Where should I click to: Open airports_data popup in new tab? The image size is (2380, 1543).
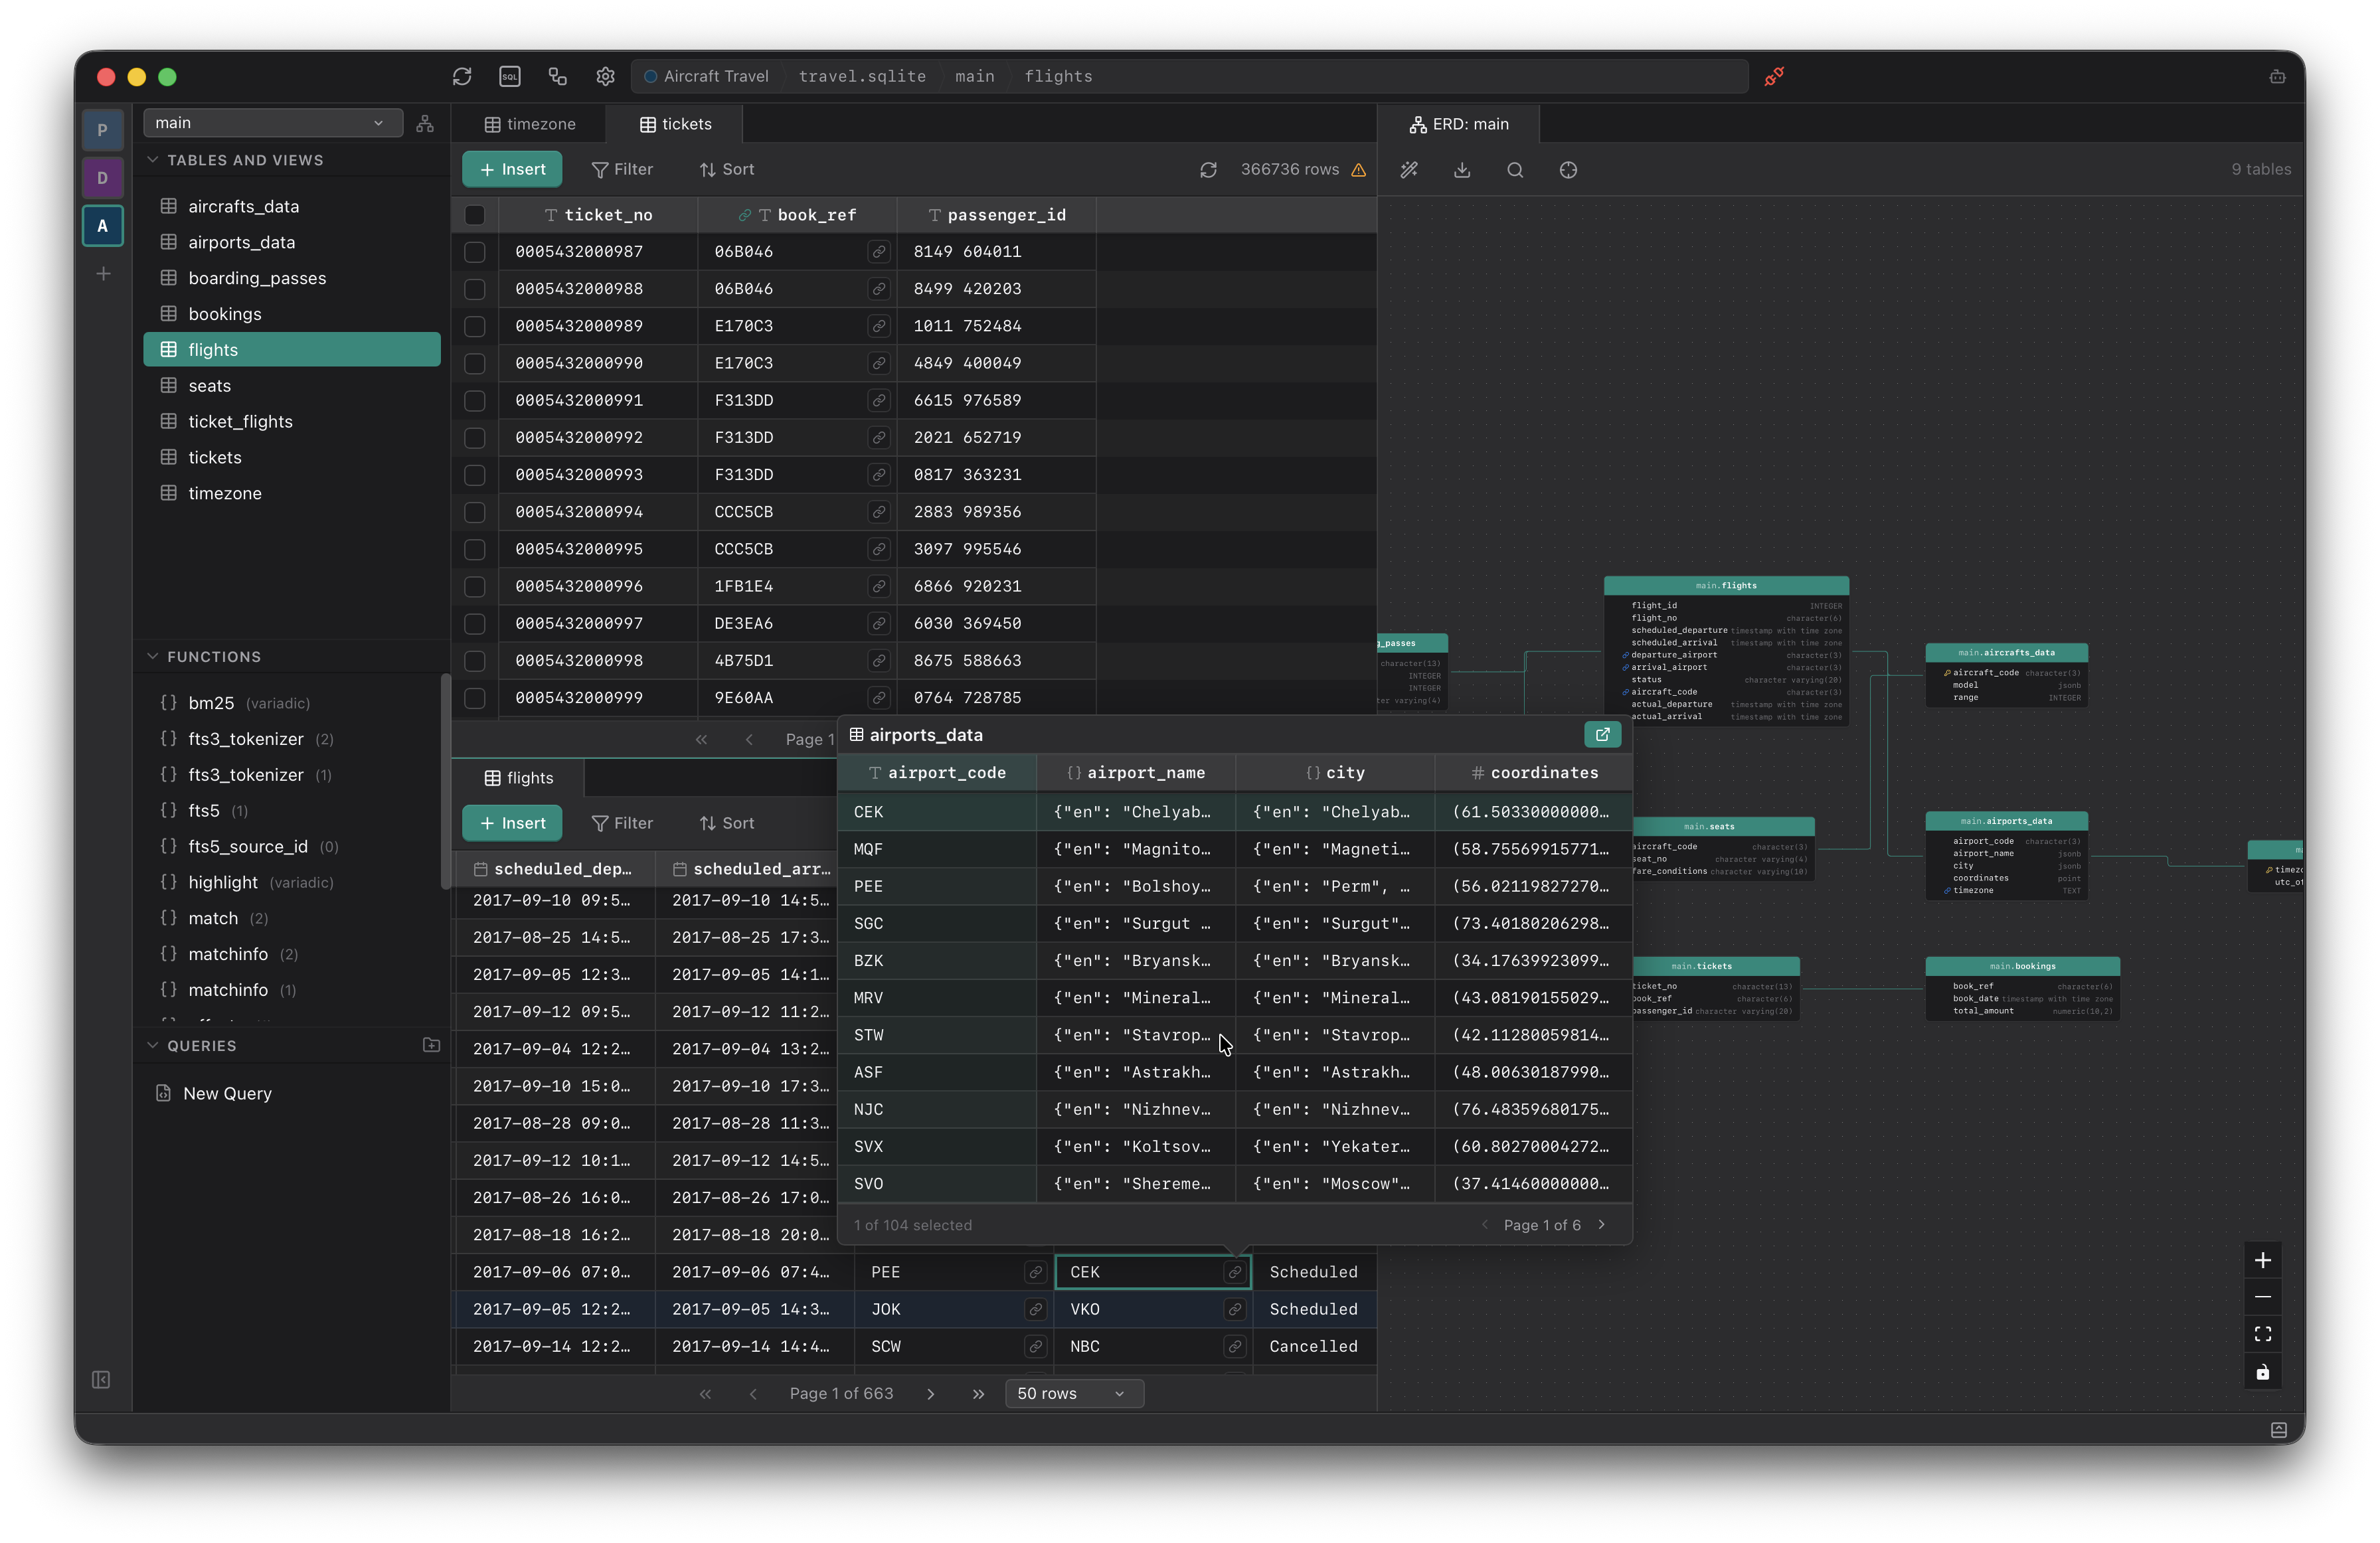tap(1602, 735)
